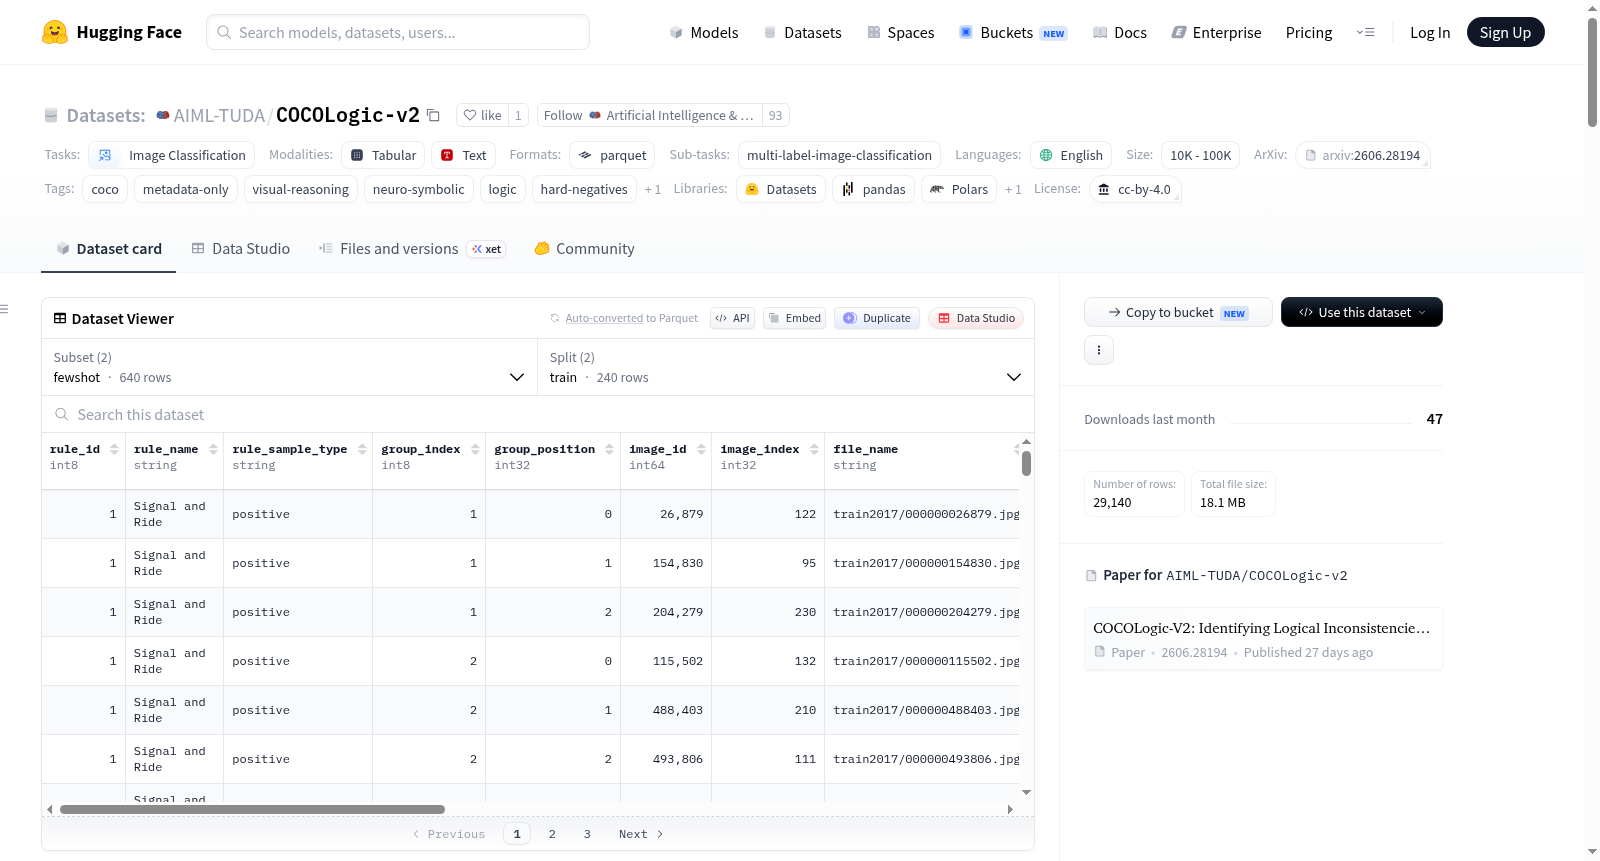Sort by image_index column arrows
Viewport: 1600px width, 861px height.
814,449
